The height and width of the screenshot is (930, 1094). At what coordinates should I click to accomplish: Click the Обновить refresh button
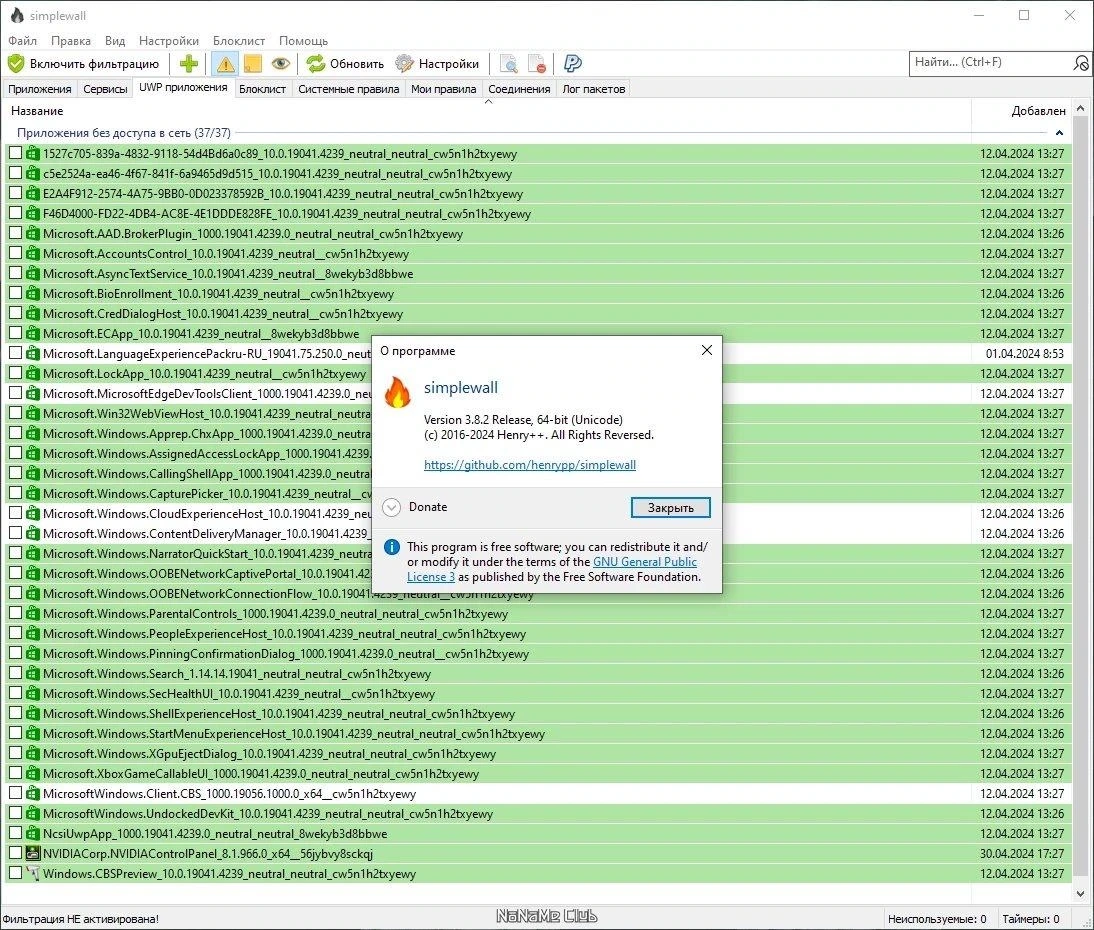click(345, 64)
